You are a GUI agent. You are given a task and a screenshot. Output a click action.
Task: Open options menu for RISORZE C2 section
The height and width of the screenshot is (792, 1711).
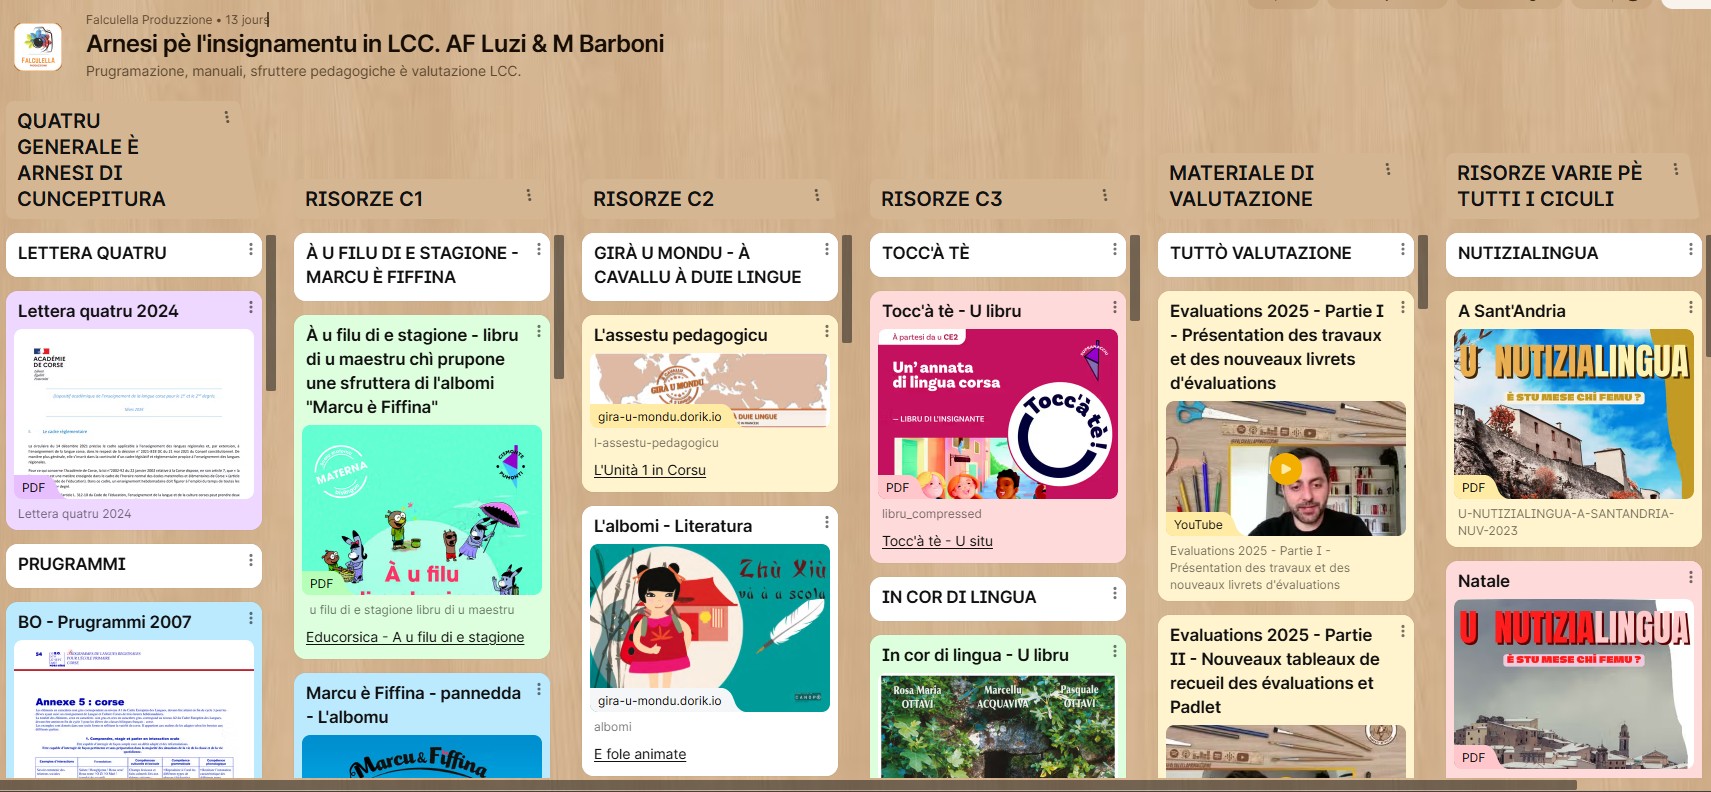[x=817, y=196]
